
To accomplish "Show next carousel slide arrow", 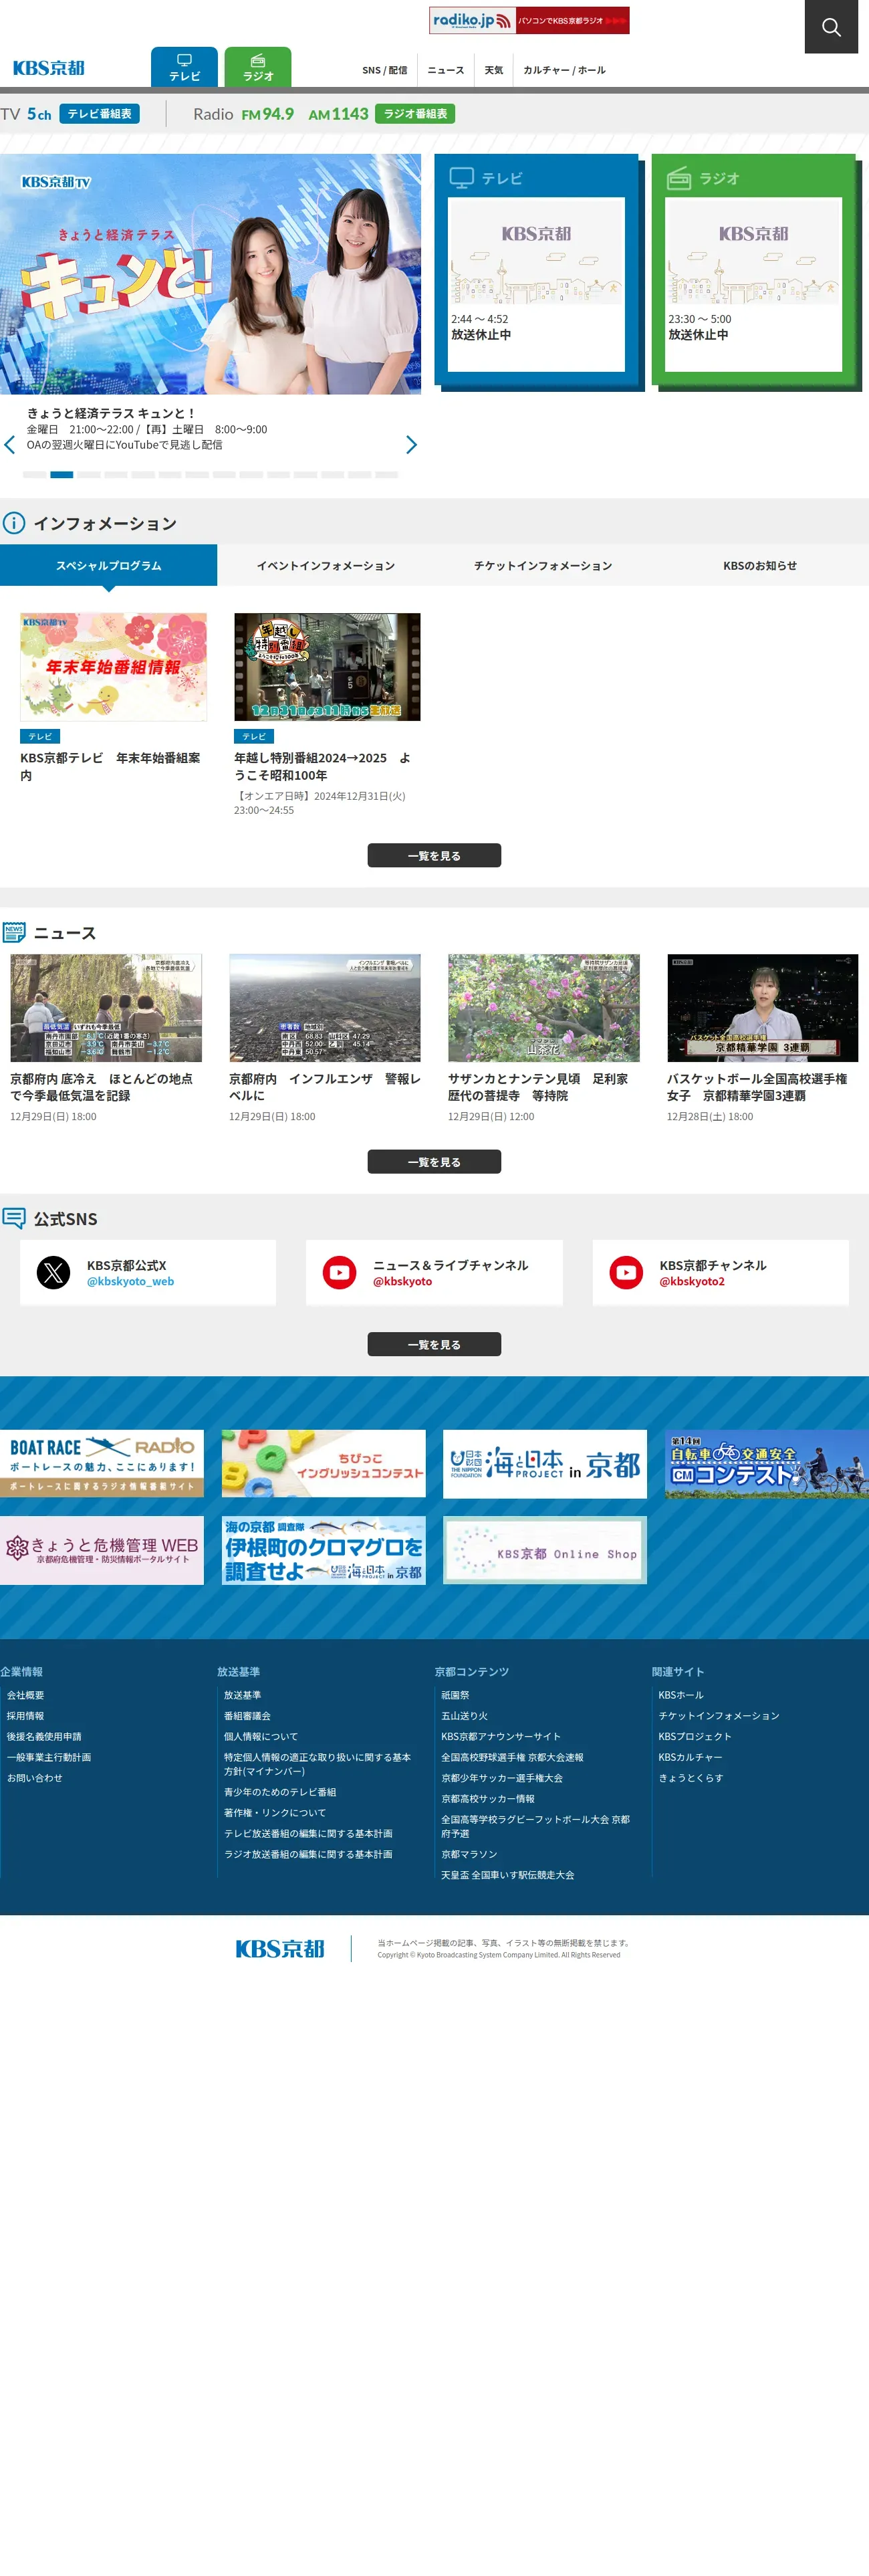I will click(411, 444).
